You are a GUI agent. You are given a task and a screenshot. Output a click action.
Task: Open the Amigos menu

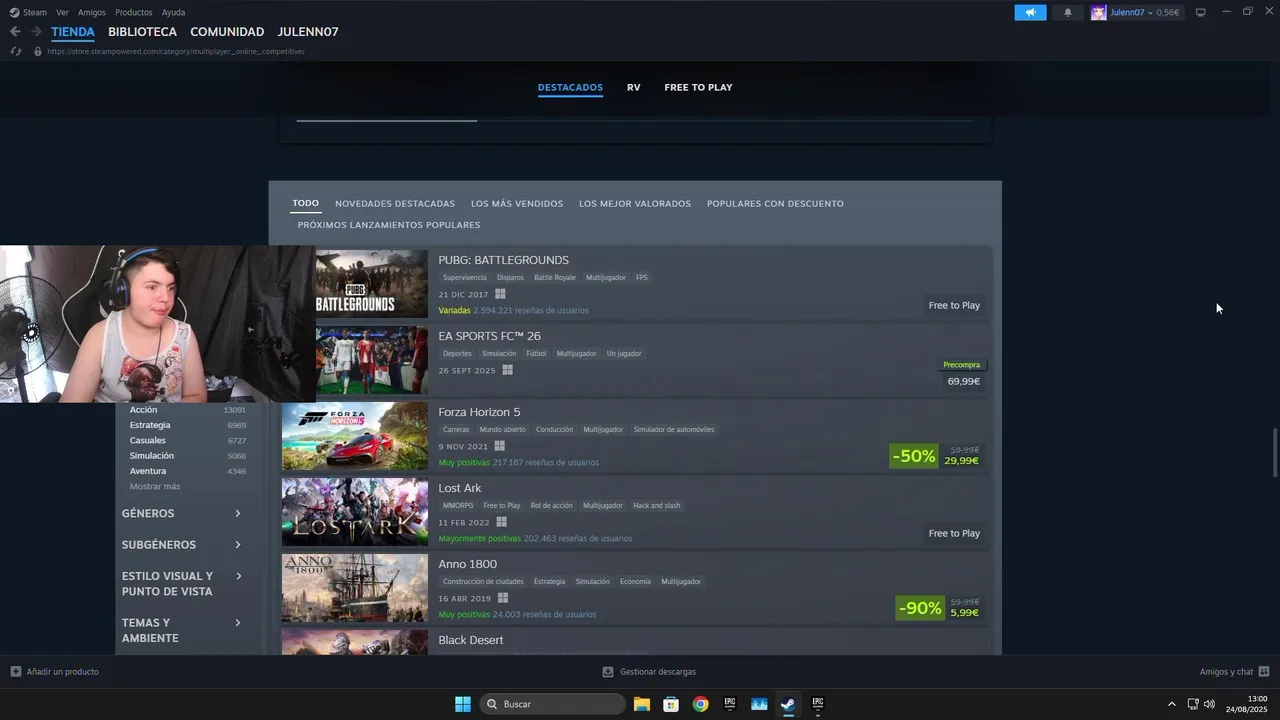(92, 12)
